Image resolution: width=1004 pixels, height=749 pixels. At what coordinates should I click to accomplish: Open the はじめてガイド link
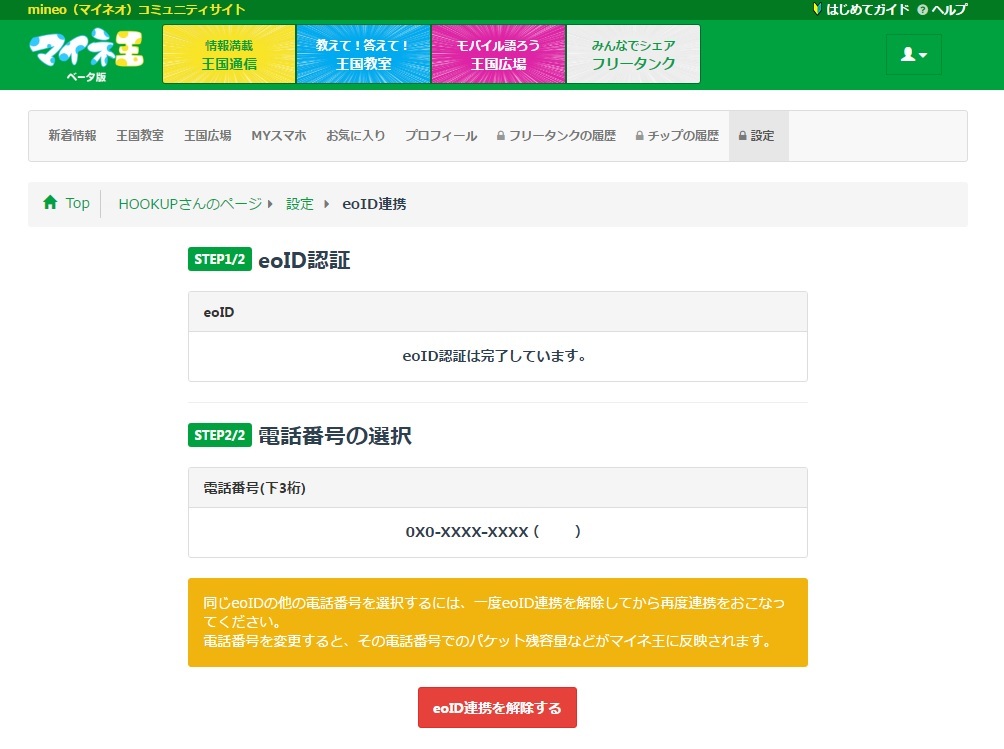pyautogui.click(x=860, y=9)
